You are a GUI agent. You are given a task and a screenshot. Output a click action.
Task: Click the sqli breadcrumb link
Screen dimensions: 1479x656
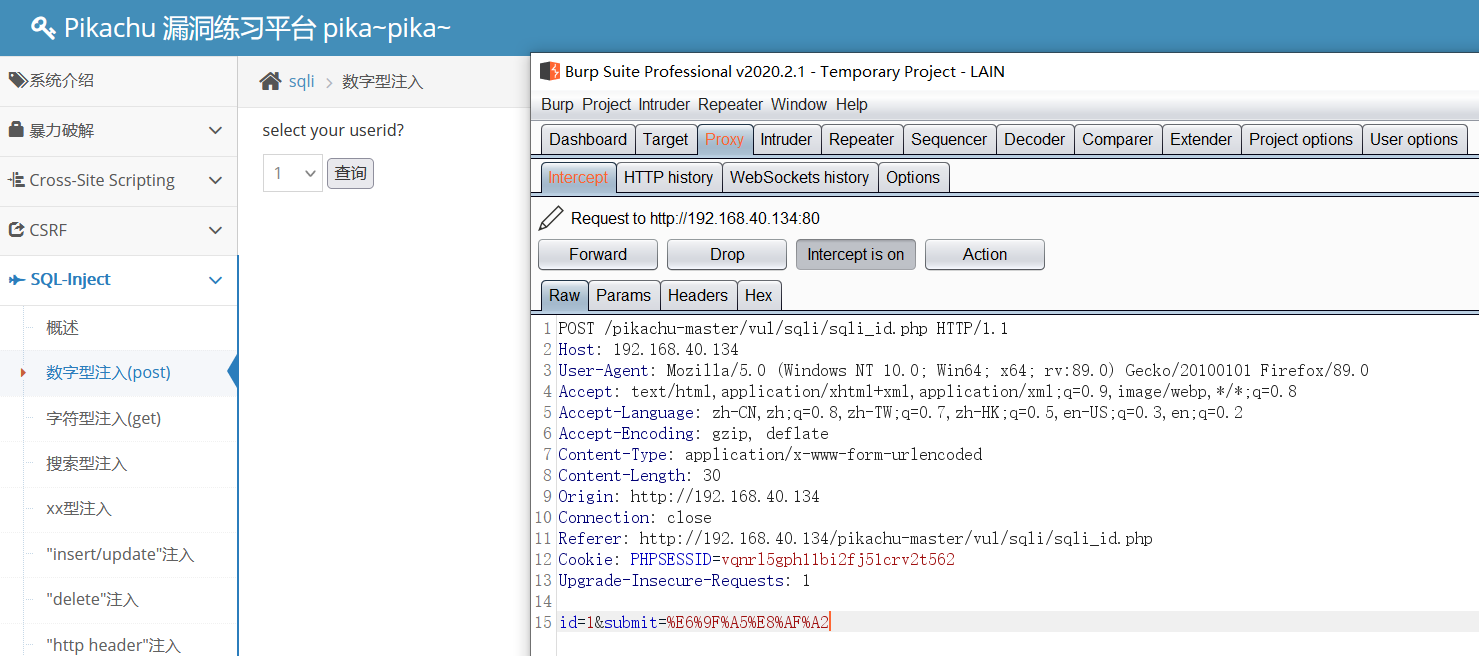point(302,81)
